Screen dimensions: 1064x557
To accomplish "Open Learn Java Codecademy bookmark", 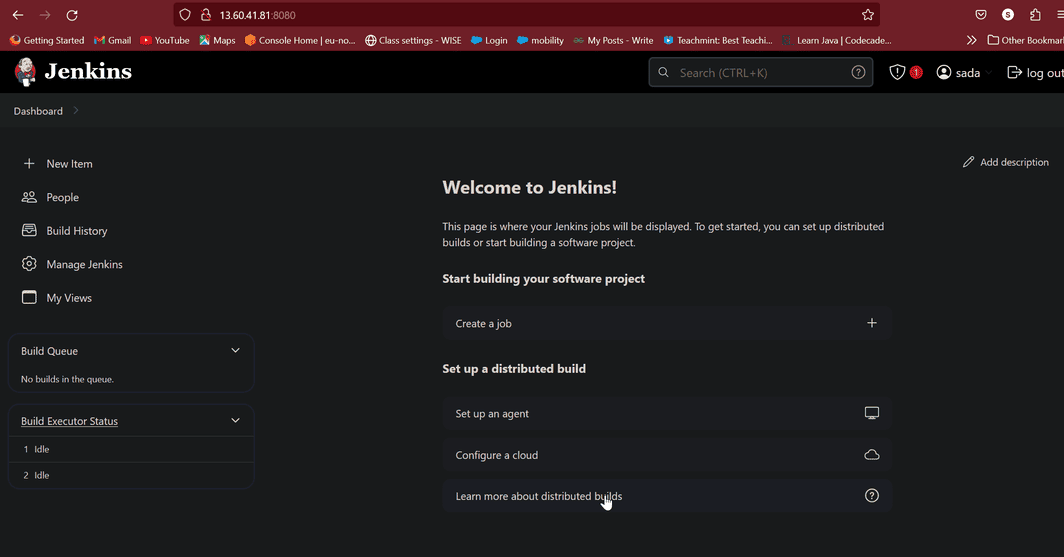I will click(x=837, y=40).
